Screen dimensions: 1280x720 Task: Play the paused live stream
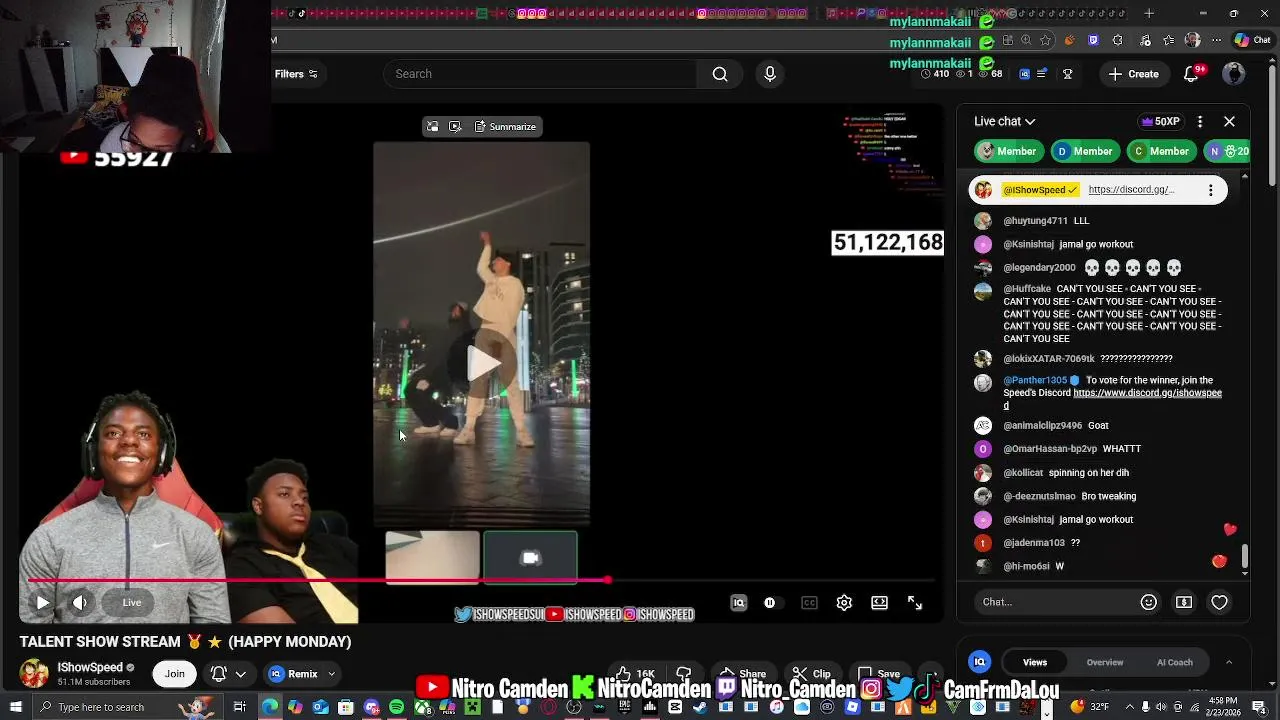pos(42,602)
